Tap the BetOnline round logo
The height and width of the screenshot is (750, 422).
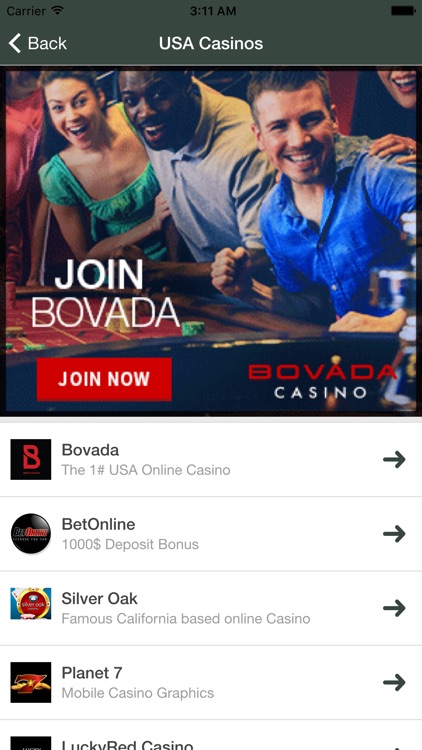[x=31, y=534]
